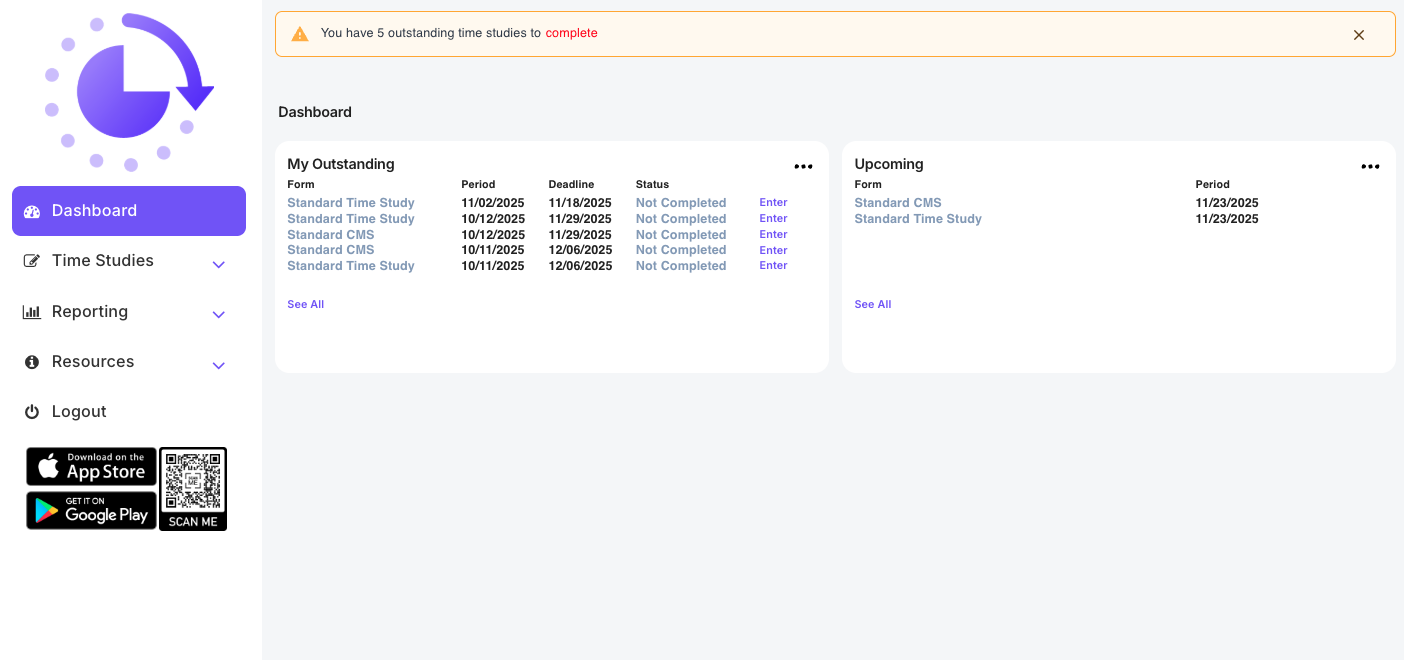Click the Time Studies edit icon
The height and width of the screenshot is (660, 1404).
click(32, 261)
